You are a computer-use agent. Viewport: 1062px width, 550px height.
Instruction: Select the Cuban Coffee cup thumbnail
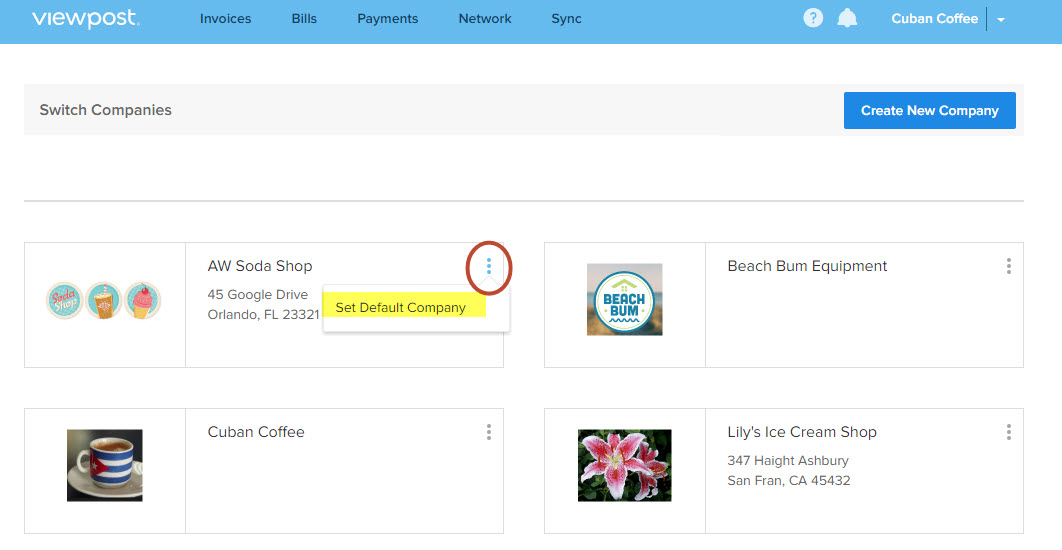[x=104, y=465]
